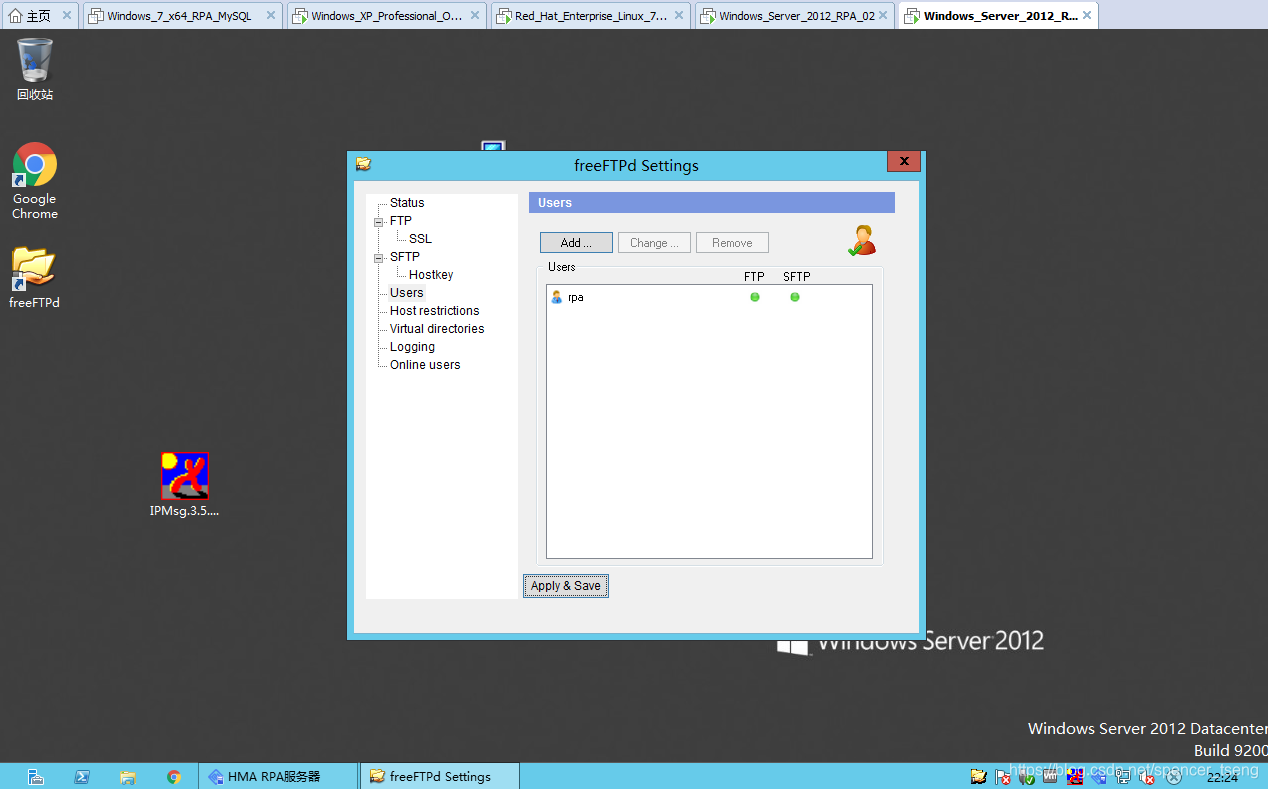This screenshot has width=1268, height=789.
Task: Open Virtual directories settings page
Action: click(437, 329)
